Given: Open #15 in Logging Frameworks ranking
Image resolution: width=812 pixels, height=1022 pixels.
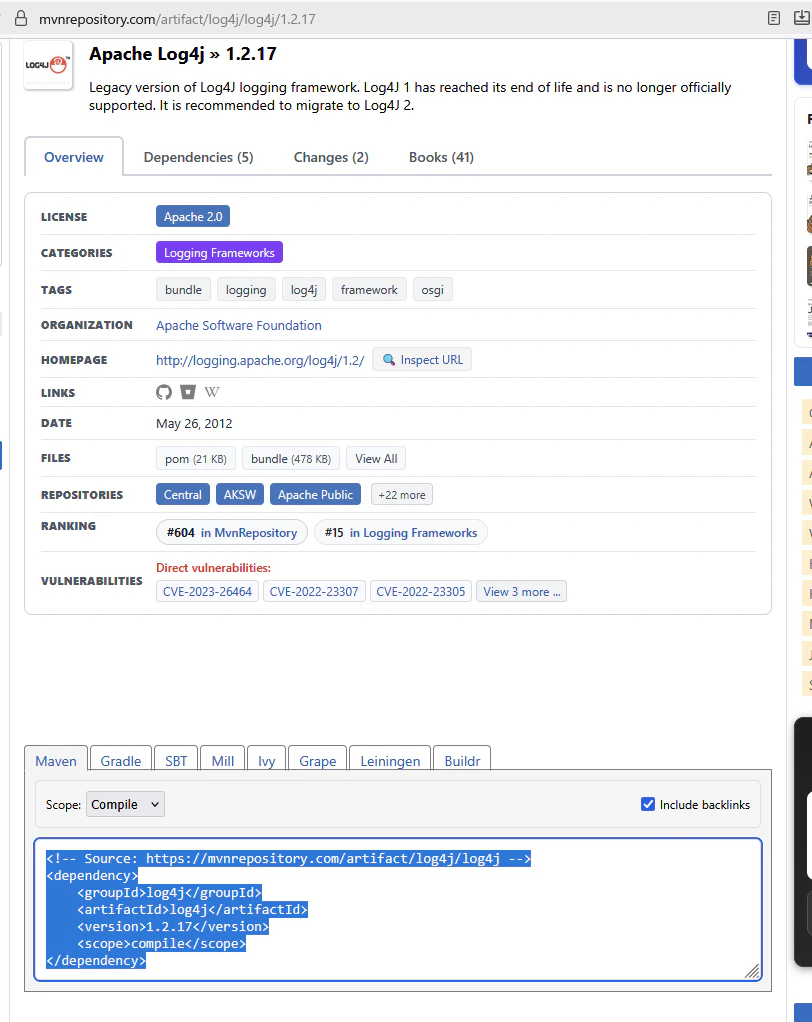Looking at the screenshot, I should click(401, 533).
